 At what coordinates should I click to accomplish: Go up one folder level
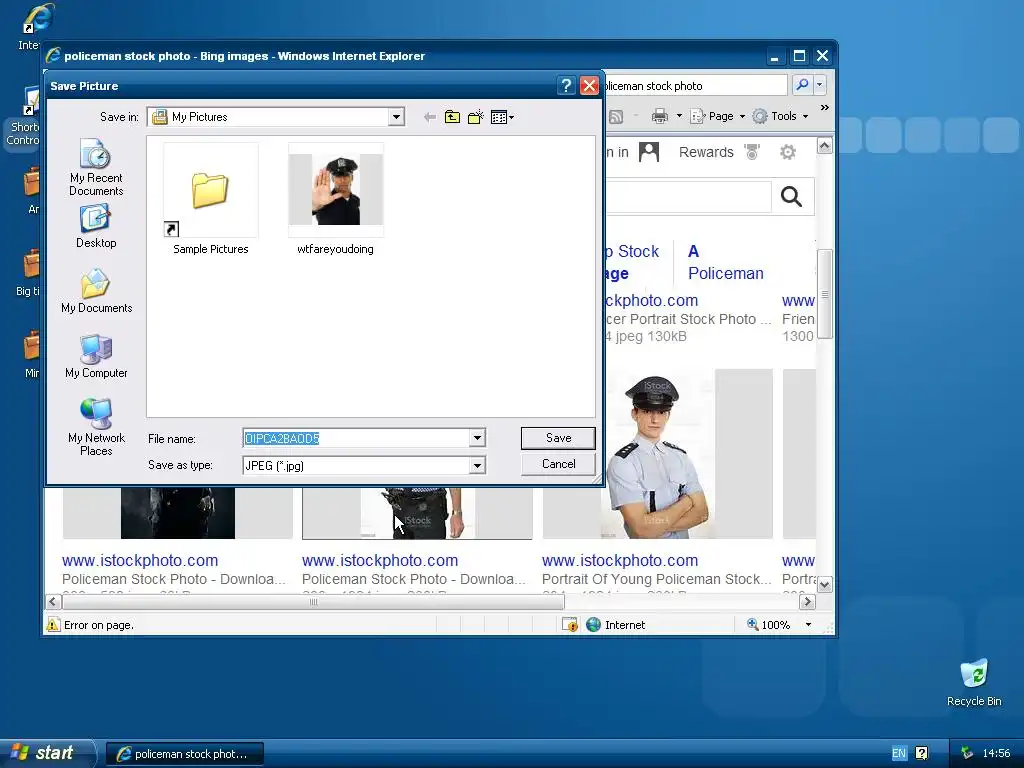tap(452, 117)
